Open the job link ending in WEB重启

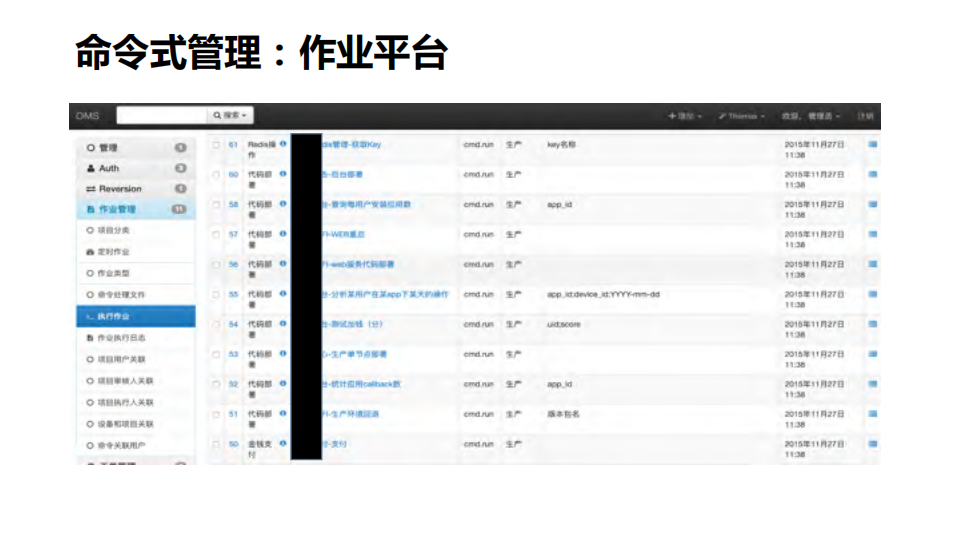[344, 235]
